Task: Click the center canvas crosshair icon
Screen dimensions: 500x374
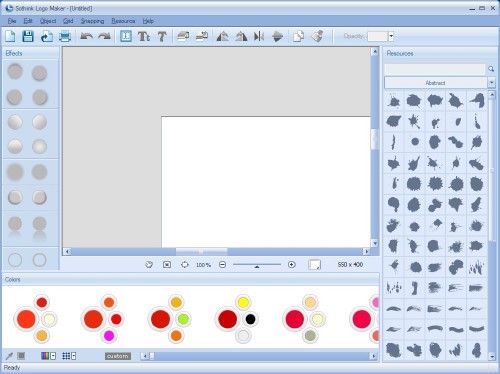Action: click(185, 265)
